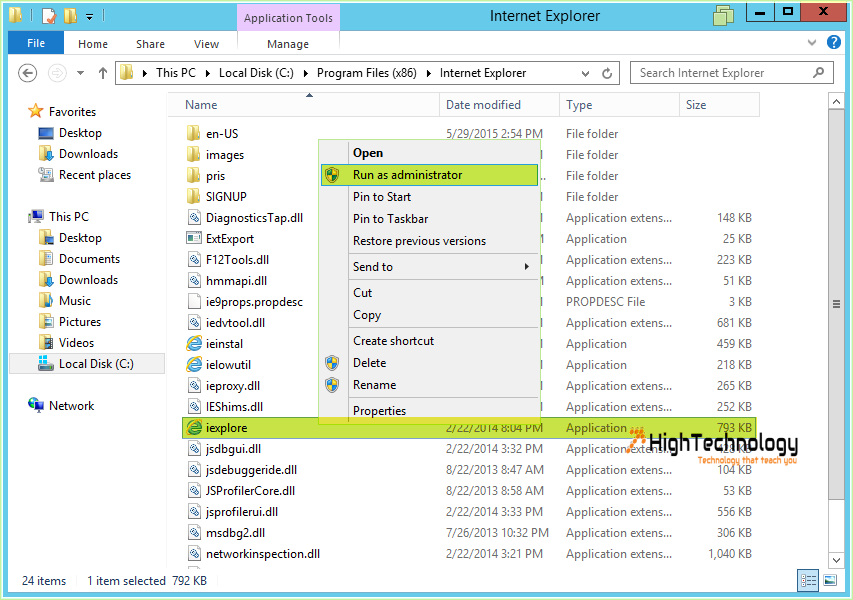Select the ielowutil application icon
The image size is (853, 600).
point(194,364)
